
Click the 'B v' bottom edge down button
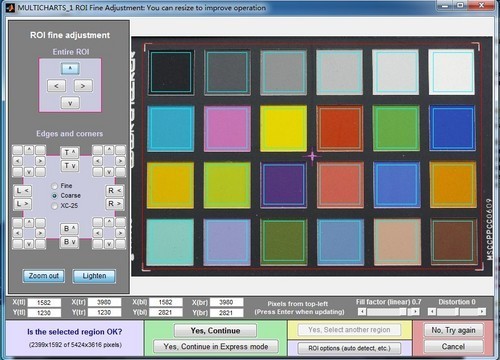click(x=69, y=242)
